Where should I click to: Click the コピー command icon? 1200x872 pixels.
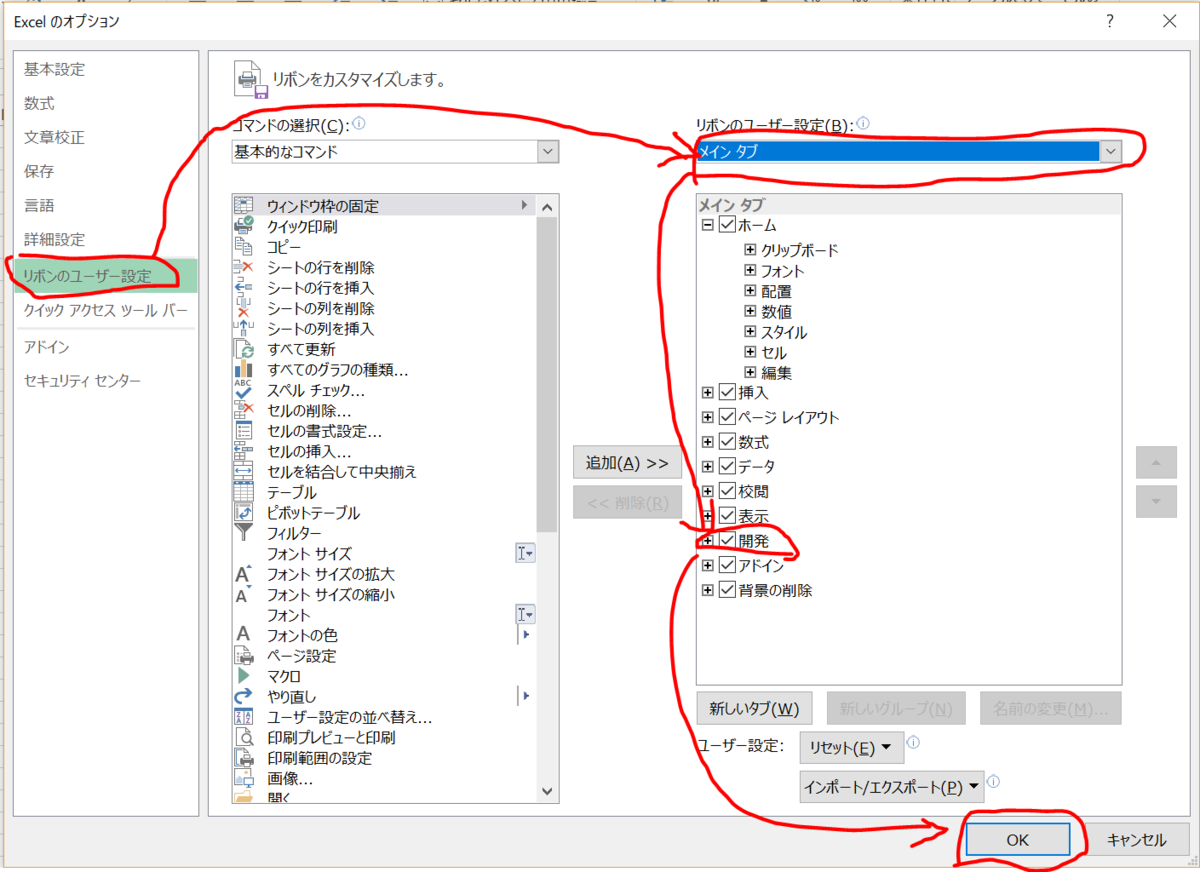click(243, 246)
